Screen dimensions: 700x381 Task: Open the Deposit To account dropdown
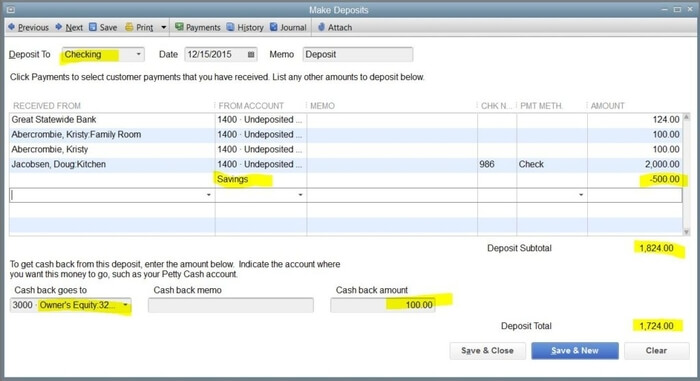point(138,54)
